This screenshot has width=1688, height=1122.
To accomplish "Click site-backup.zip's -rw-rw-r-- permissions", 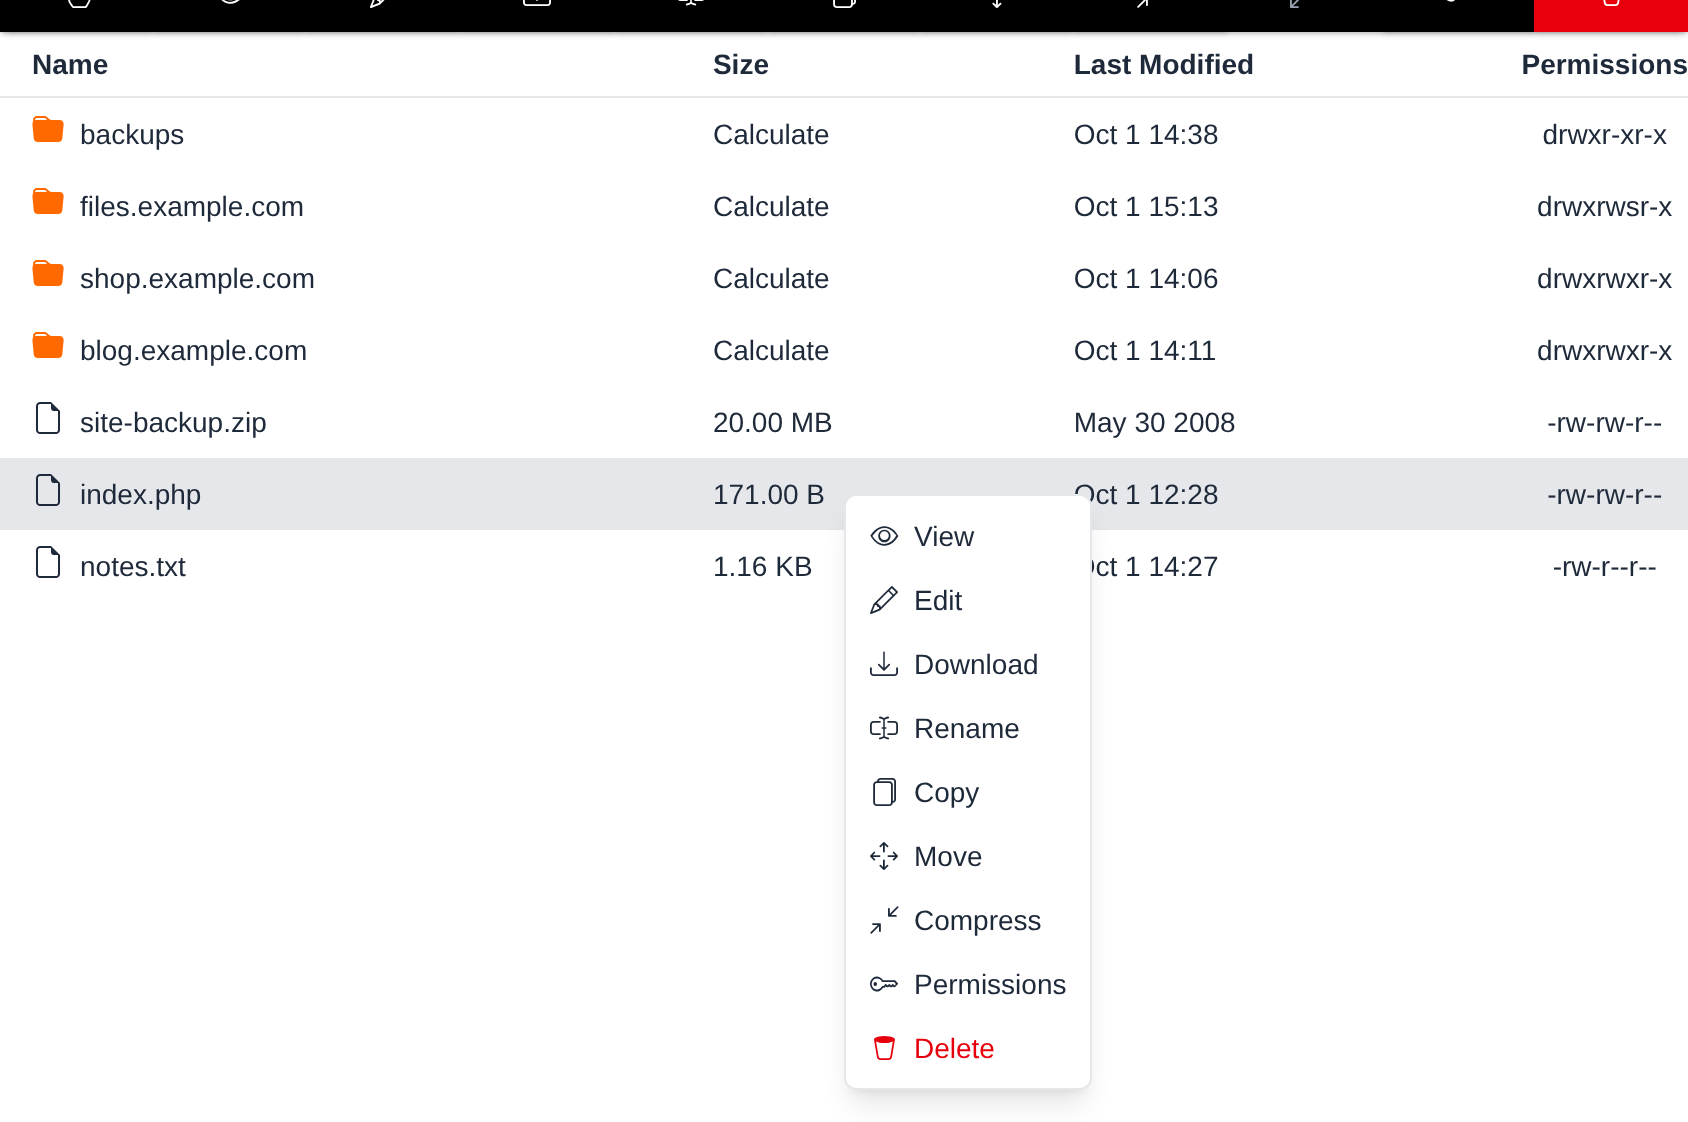I will pos(1604,422).
